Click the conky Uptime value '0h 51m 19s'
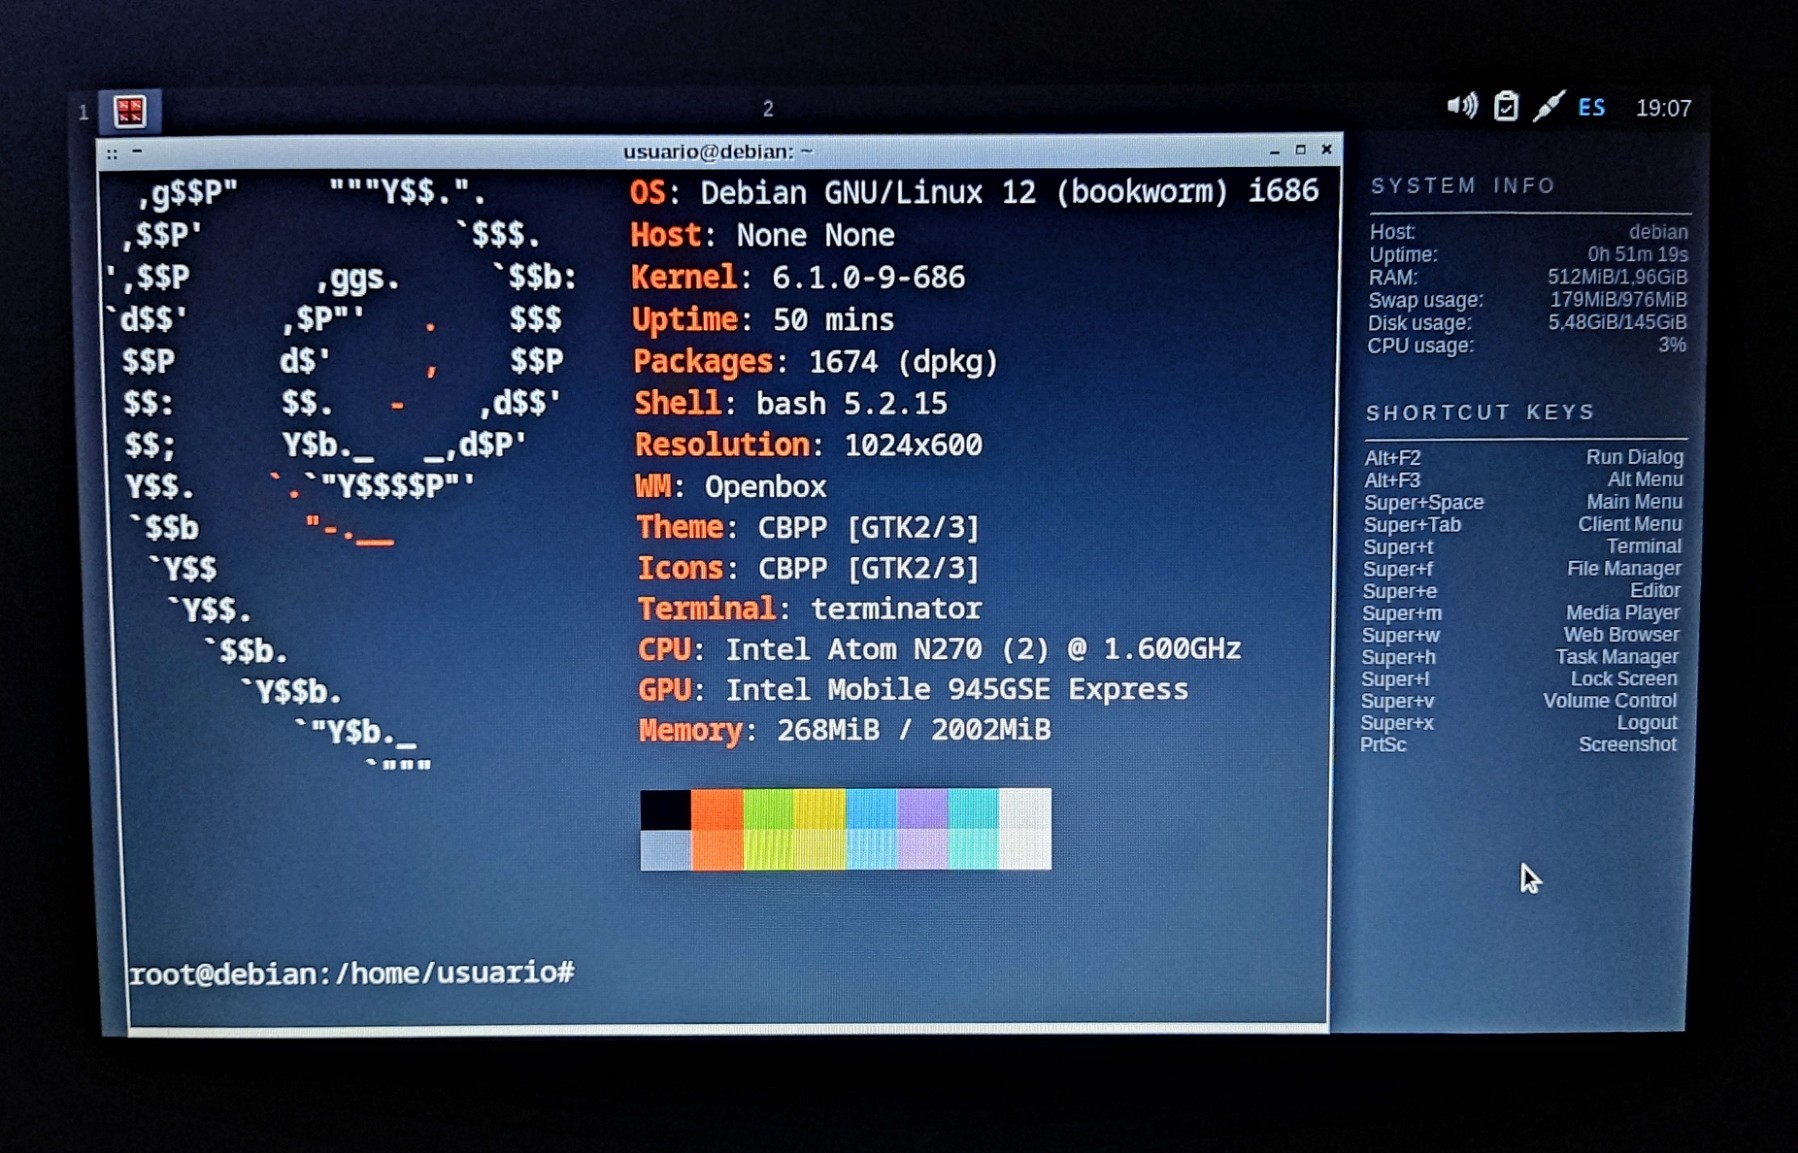 coord(1637,254)
